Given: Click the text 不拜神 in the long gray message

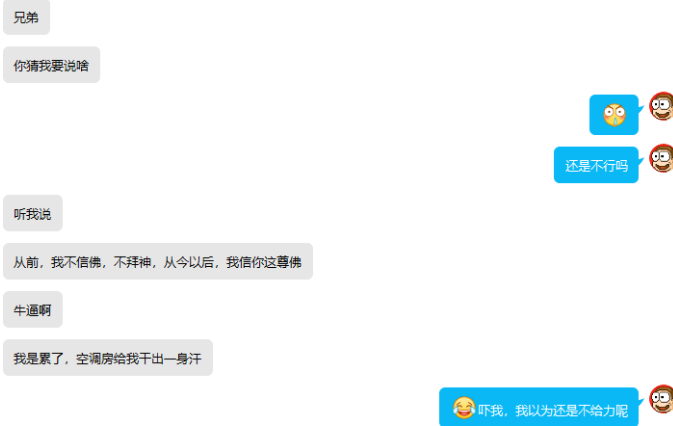Looking at the screenshot, I should tap(132, 262).
